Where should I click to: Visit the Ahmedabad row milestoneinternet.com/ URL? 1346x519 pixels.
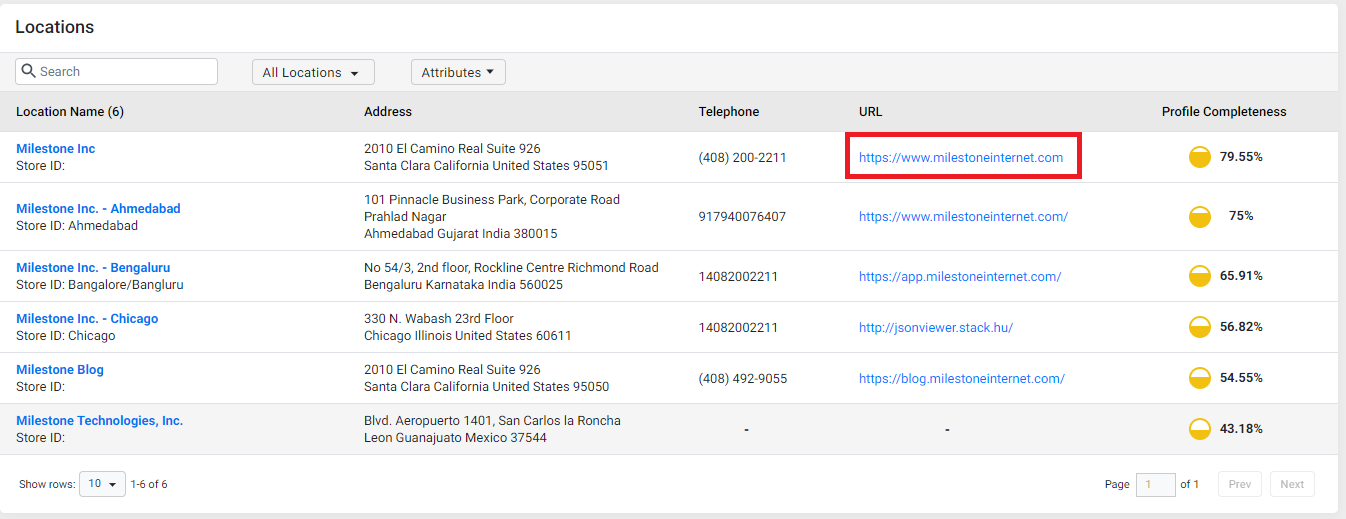963,217
